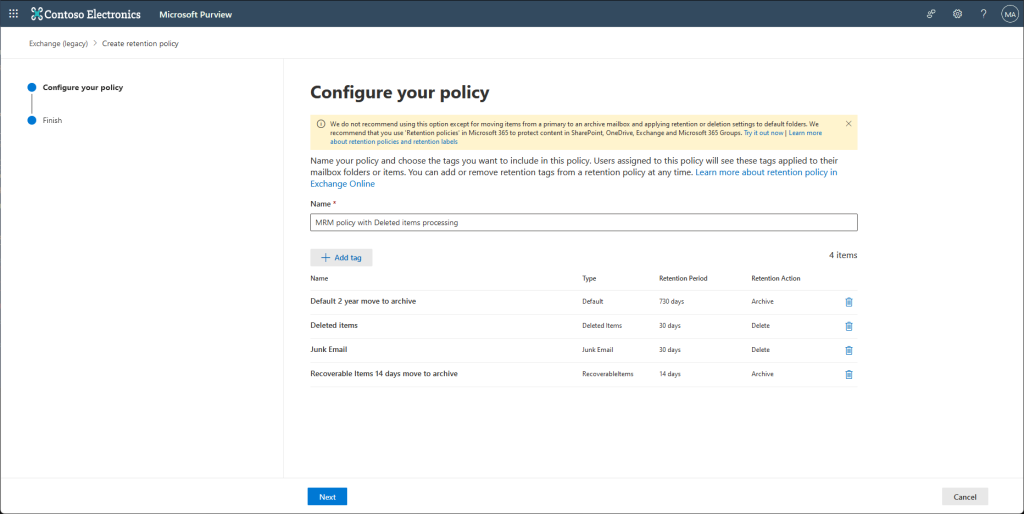
Task: Click the 730 days retention period cell
Action: point(671,302)
